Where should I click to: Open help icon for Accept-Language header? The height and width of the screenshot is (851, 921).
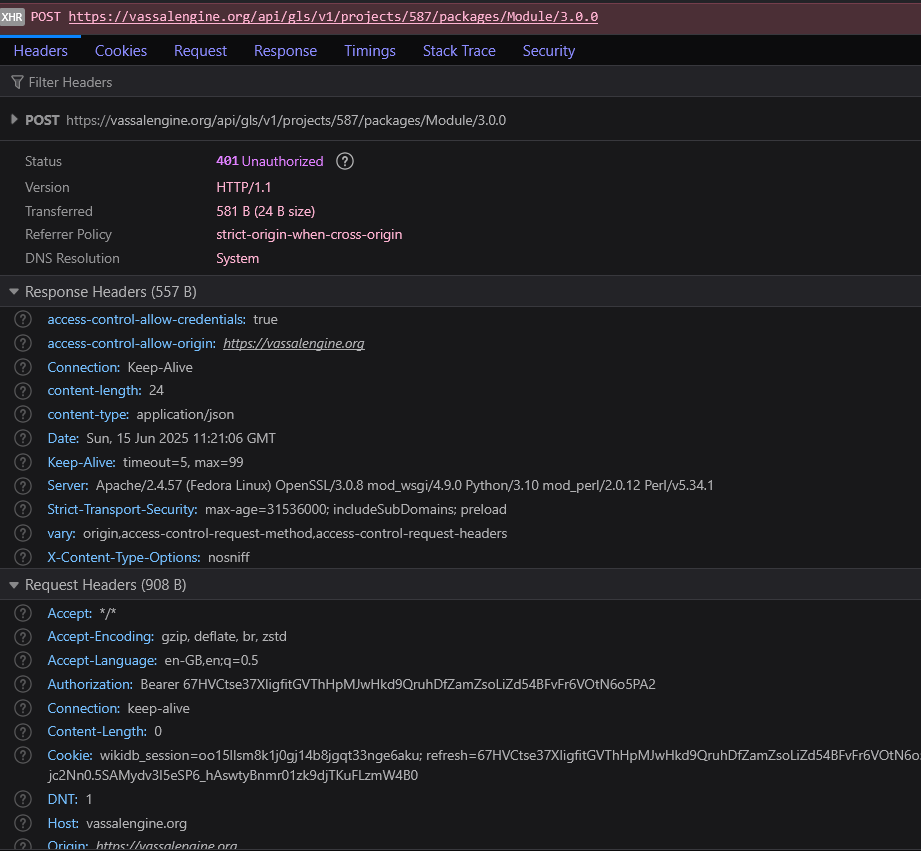pyautogui.click(x=23, y=660)
